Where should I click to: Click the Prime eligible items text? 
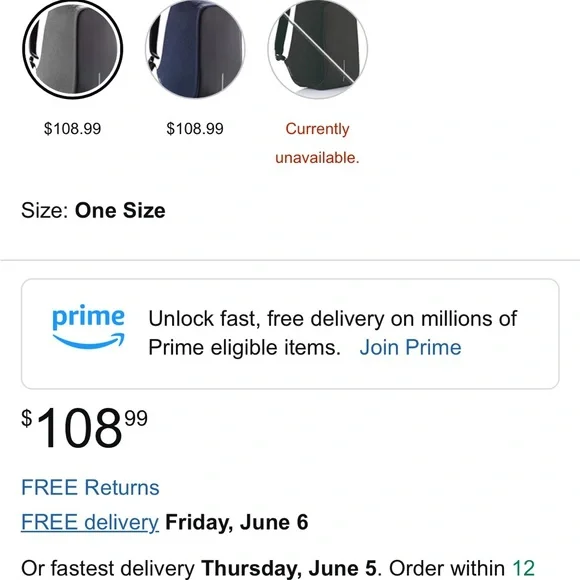[x=245, y=348]
